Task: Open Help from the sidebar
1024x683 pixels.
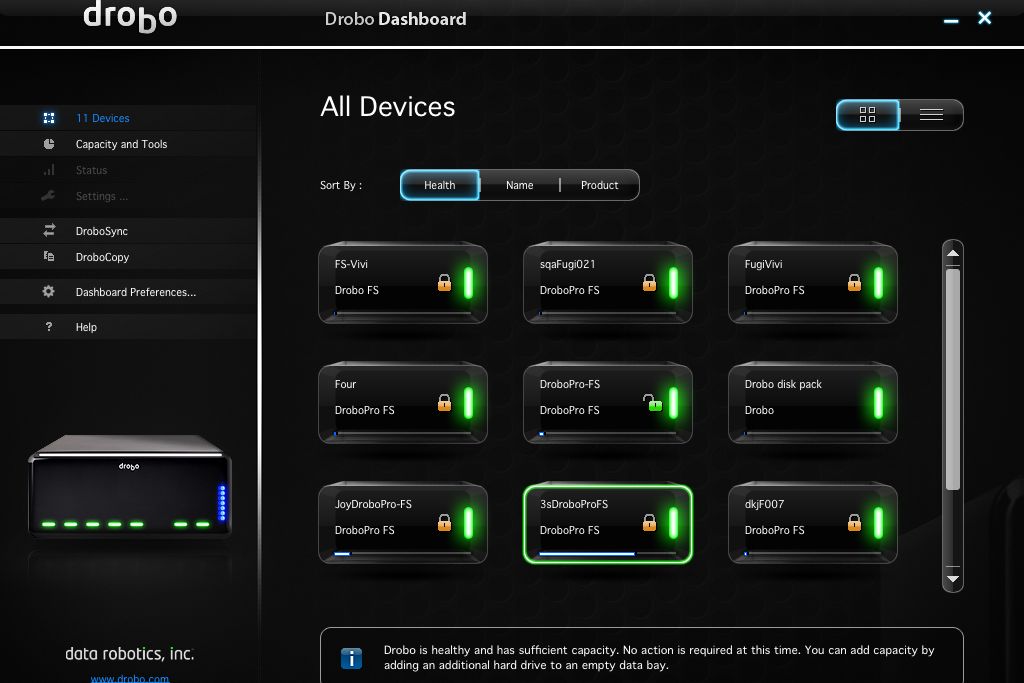Action: (129, 327)
